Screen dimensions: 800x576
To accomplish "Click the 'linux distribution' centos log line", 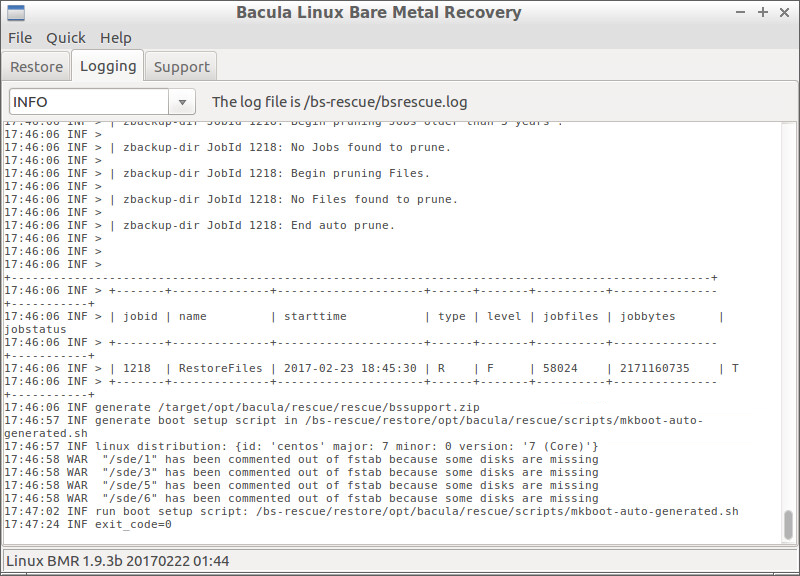I will coord(301,446).
